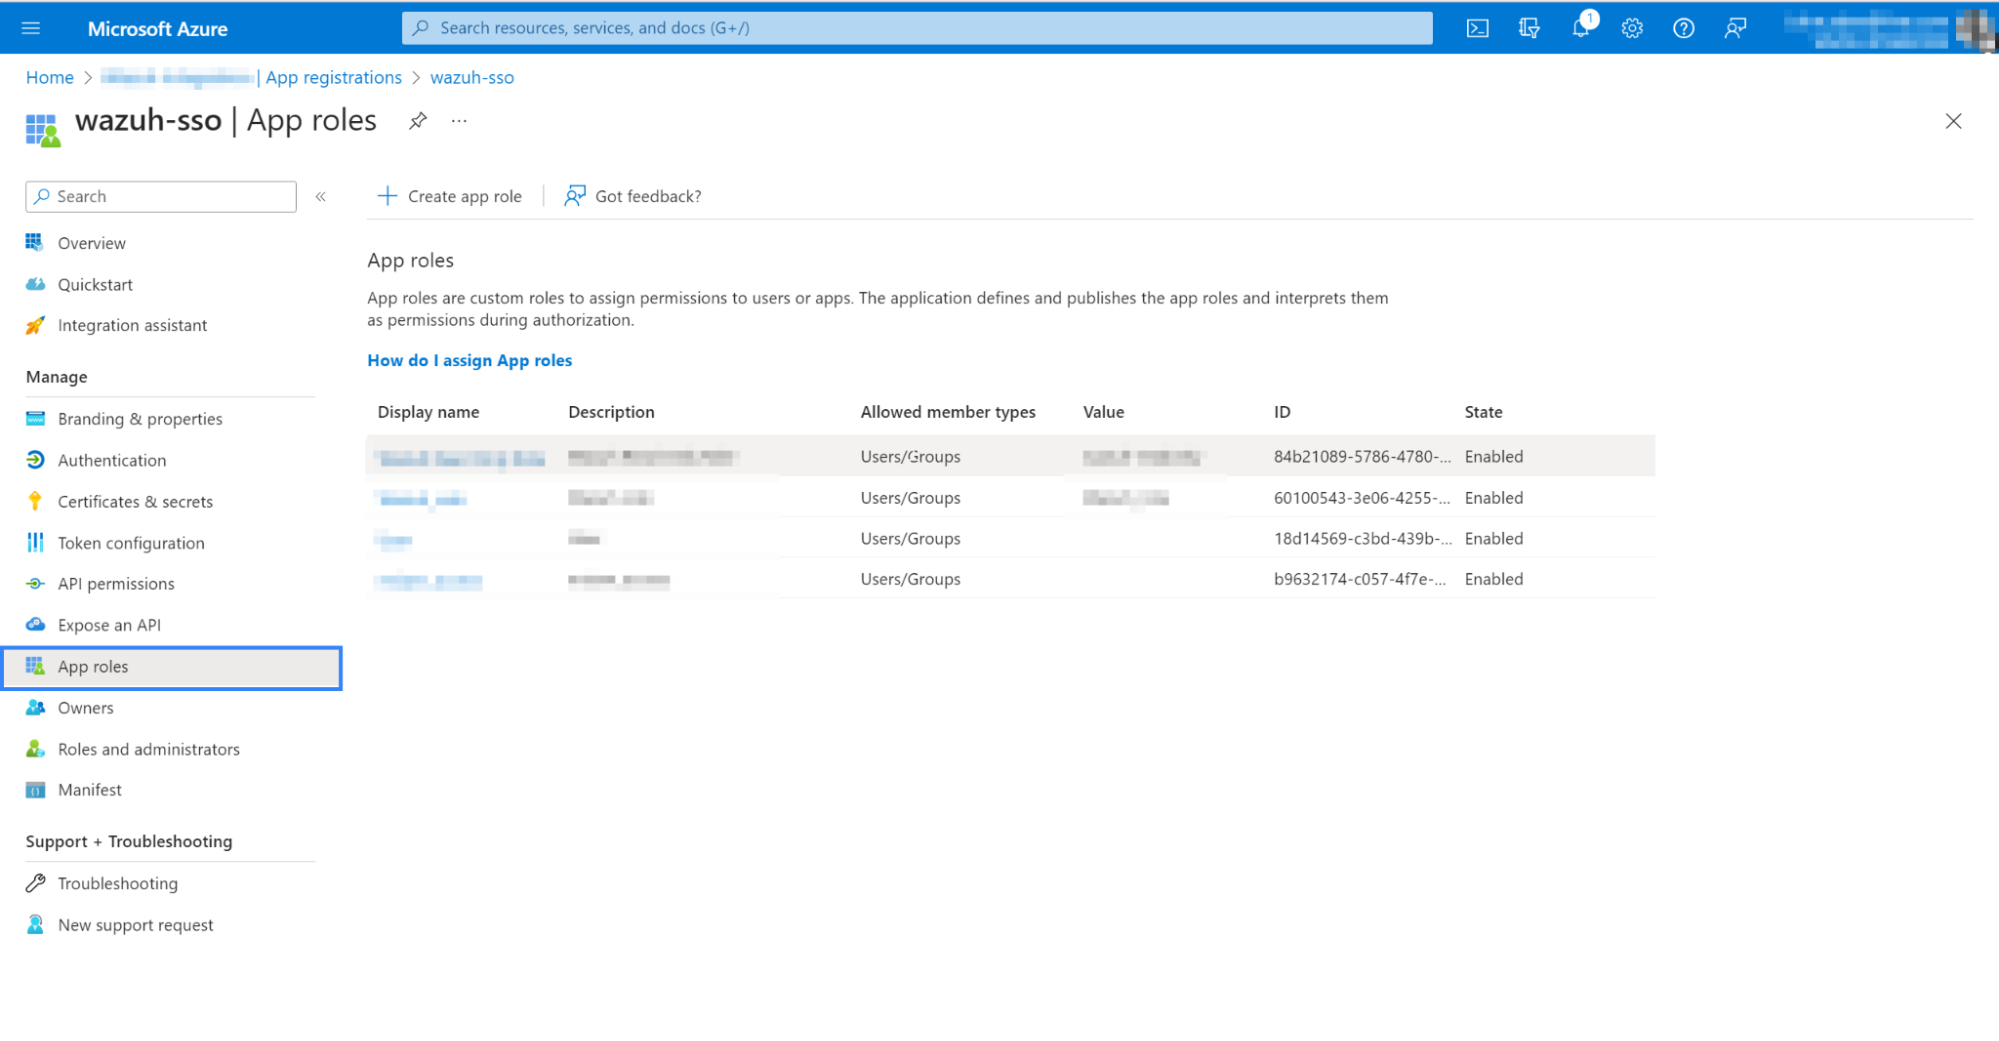Open App registrations breadcrumb
The image size is (1999, 1041).
333,77
